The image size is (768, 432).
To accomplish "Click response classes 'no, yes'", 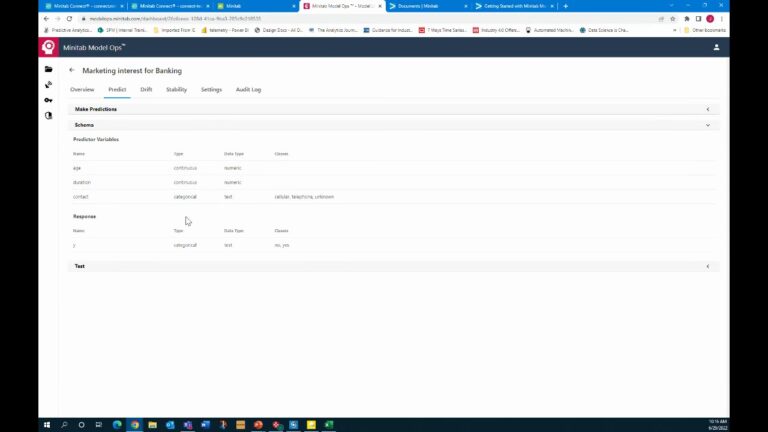I will [282, 245].
